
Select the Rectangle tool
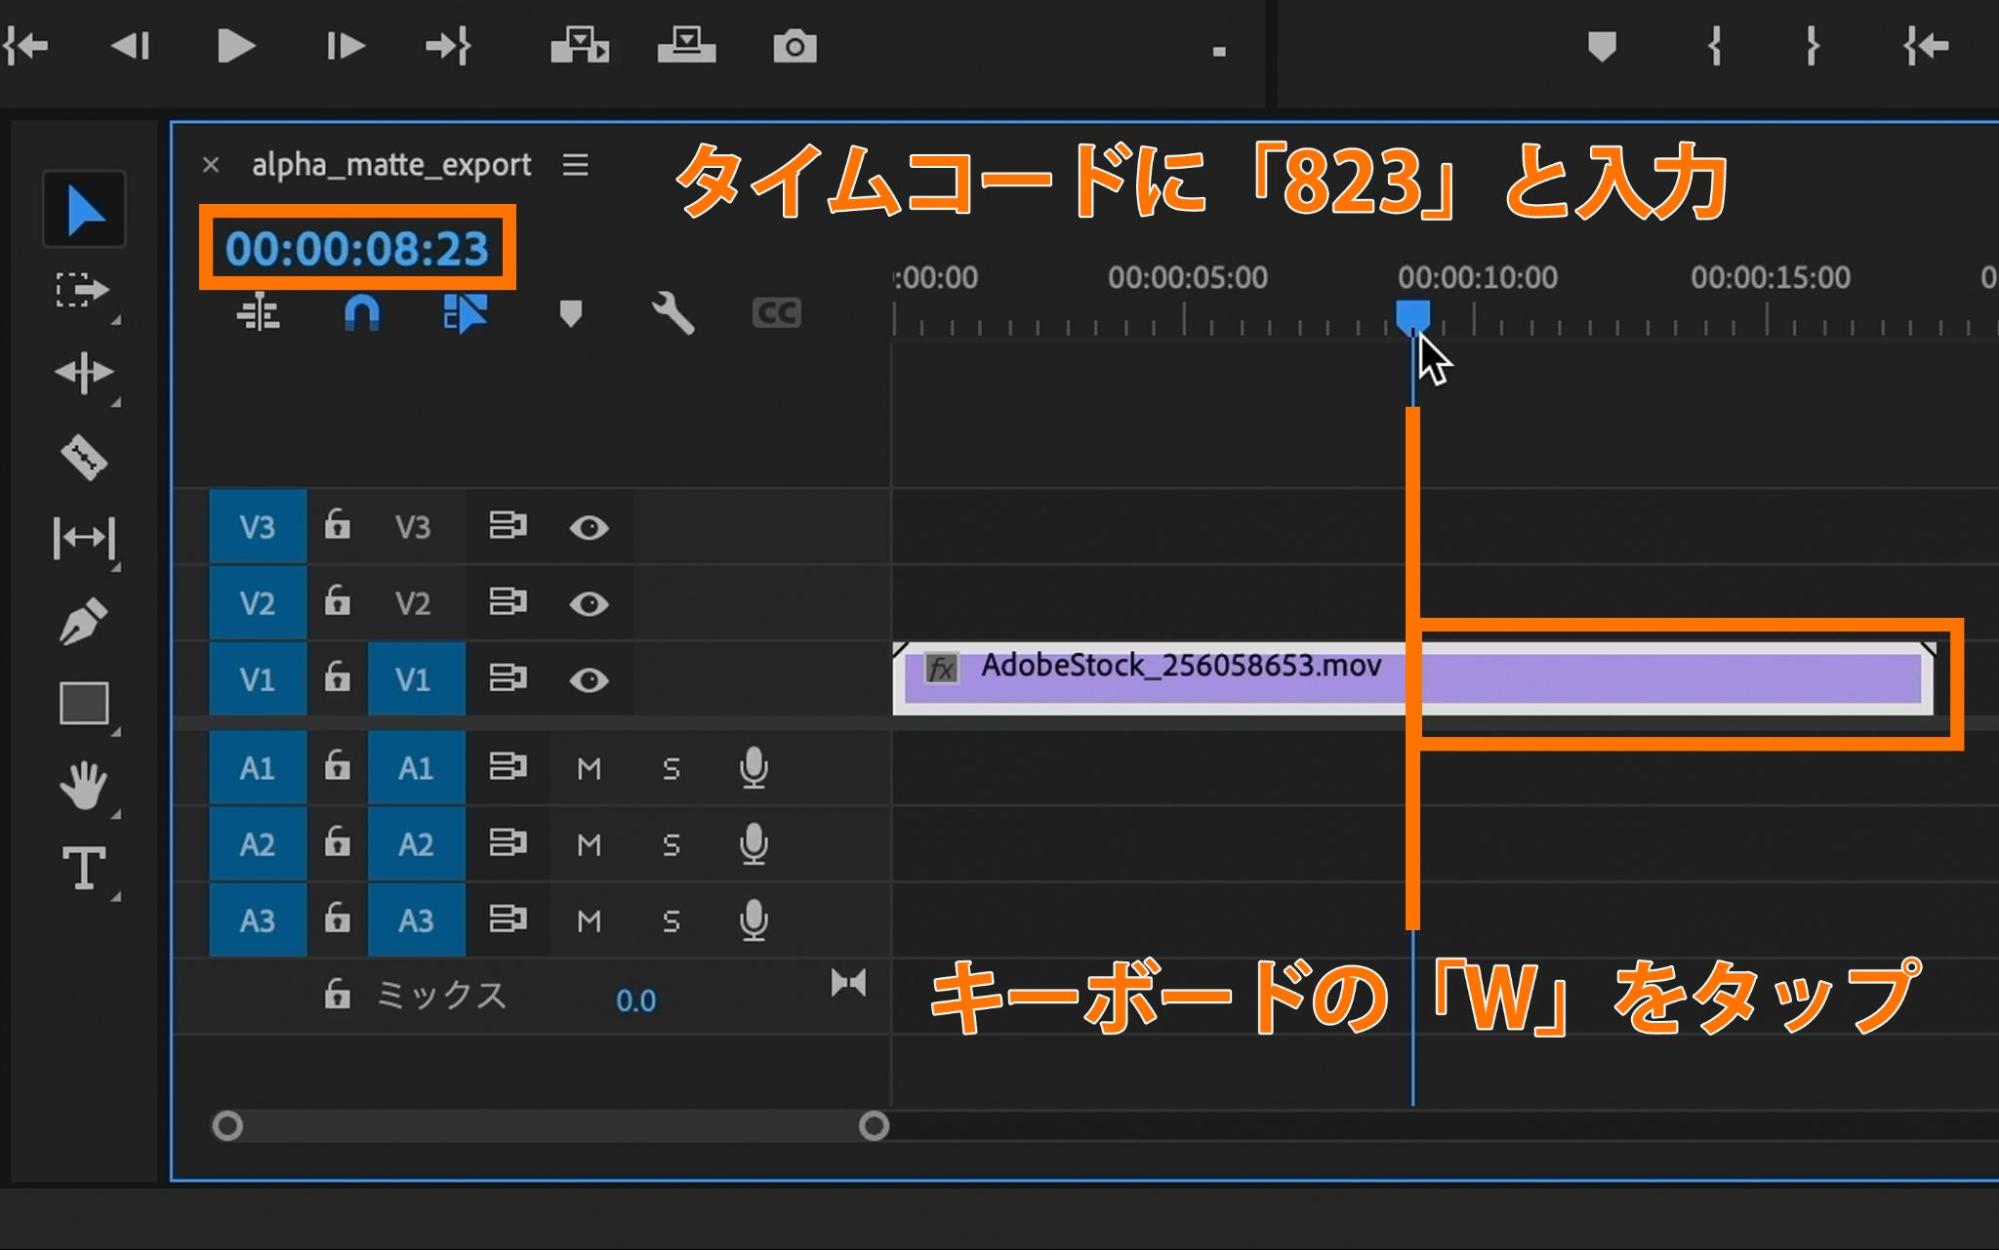(84, 703)
